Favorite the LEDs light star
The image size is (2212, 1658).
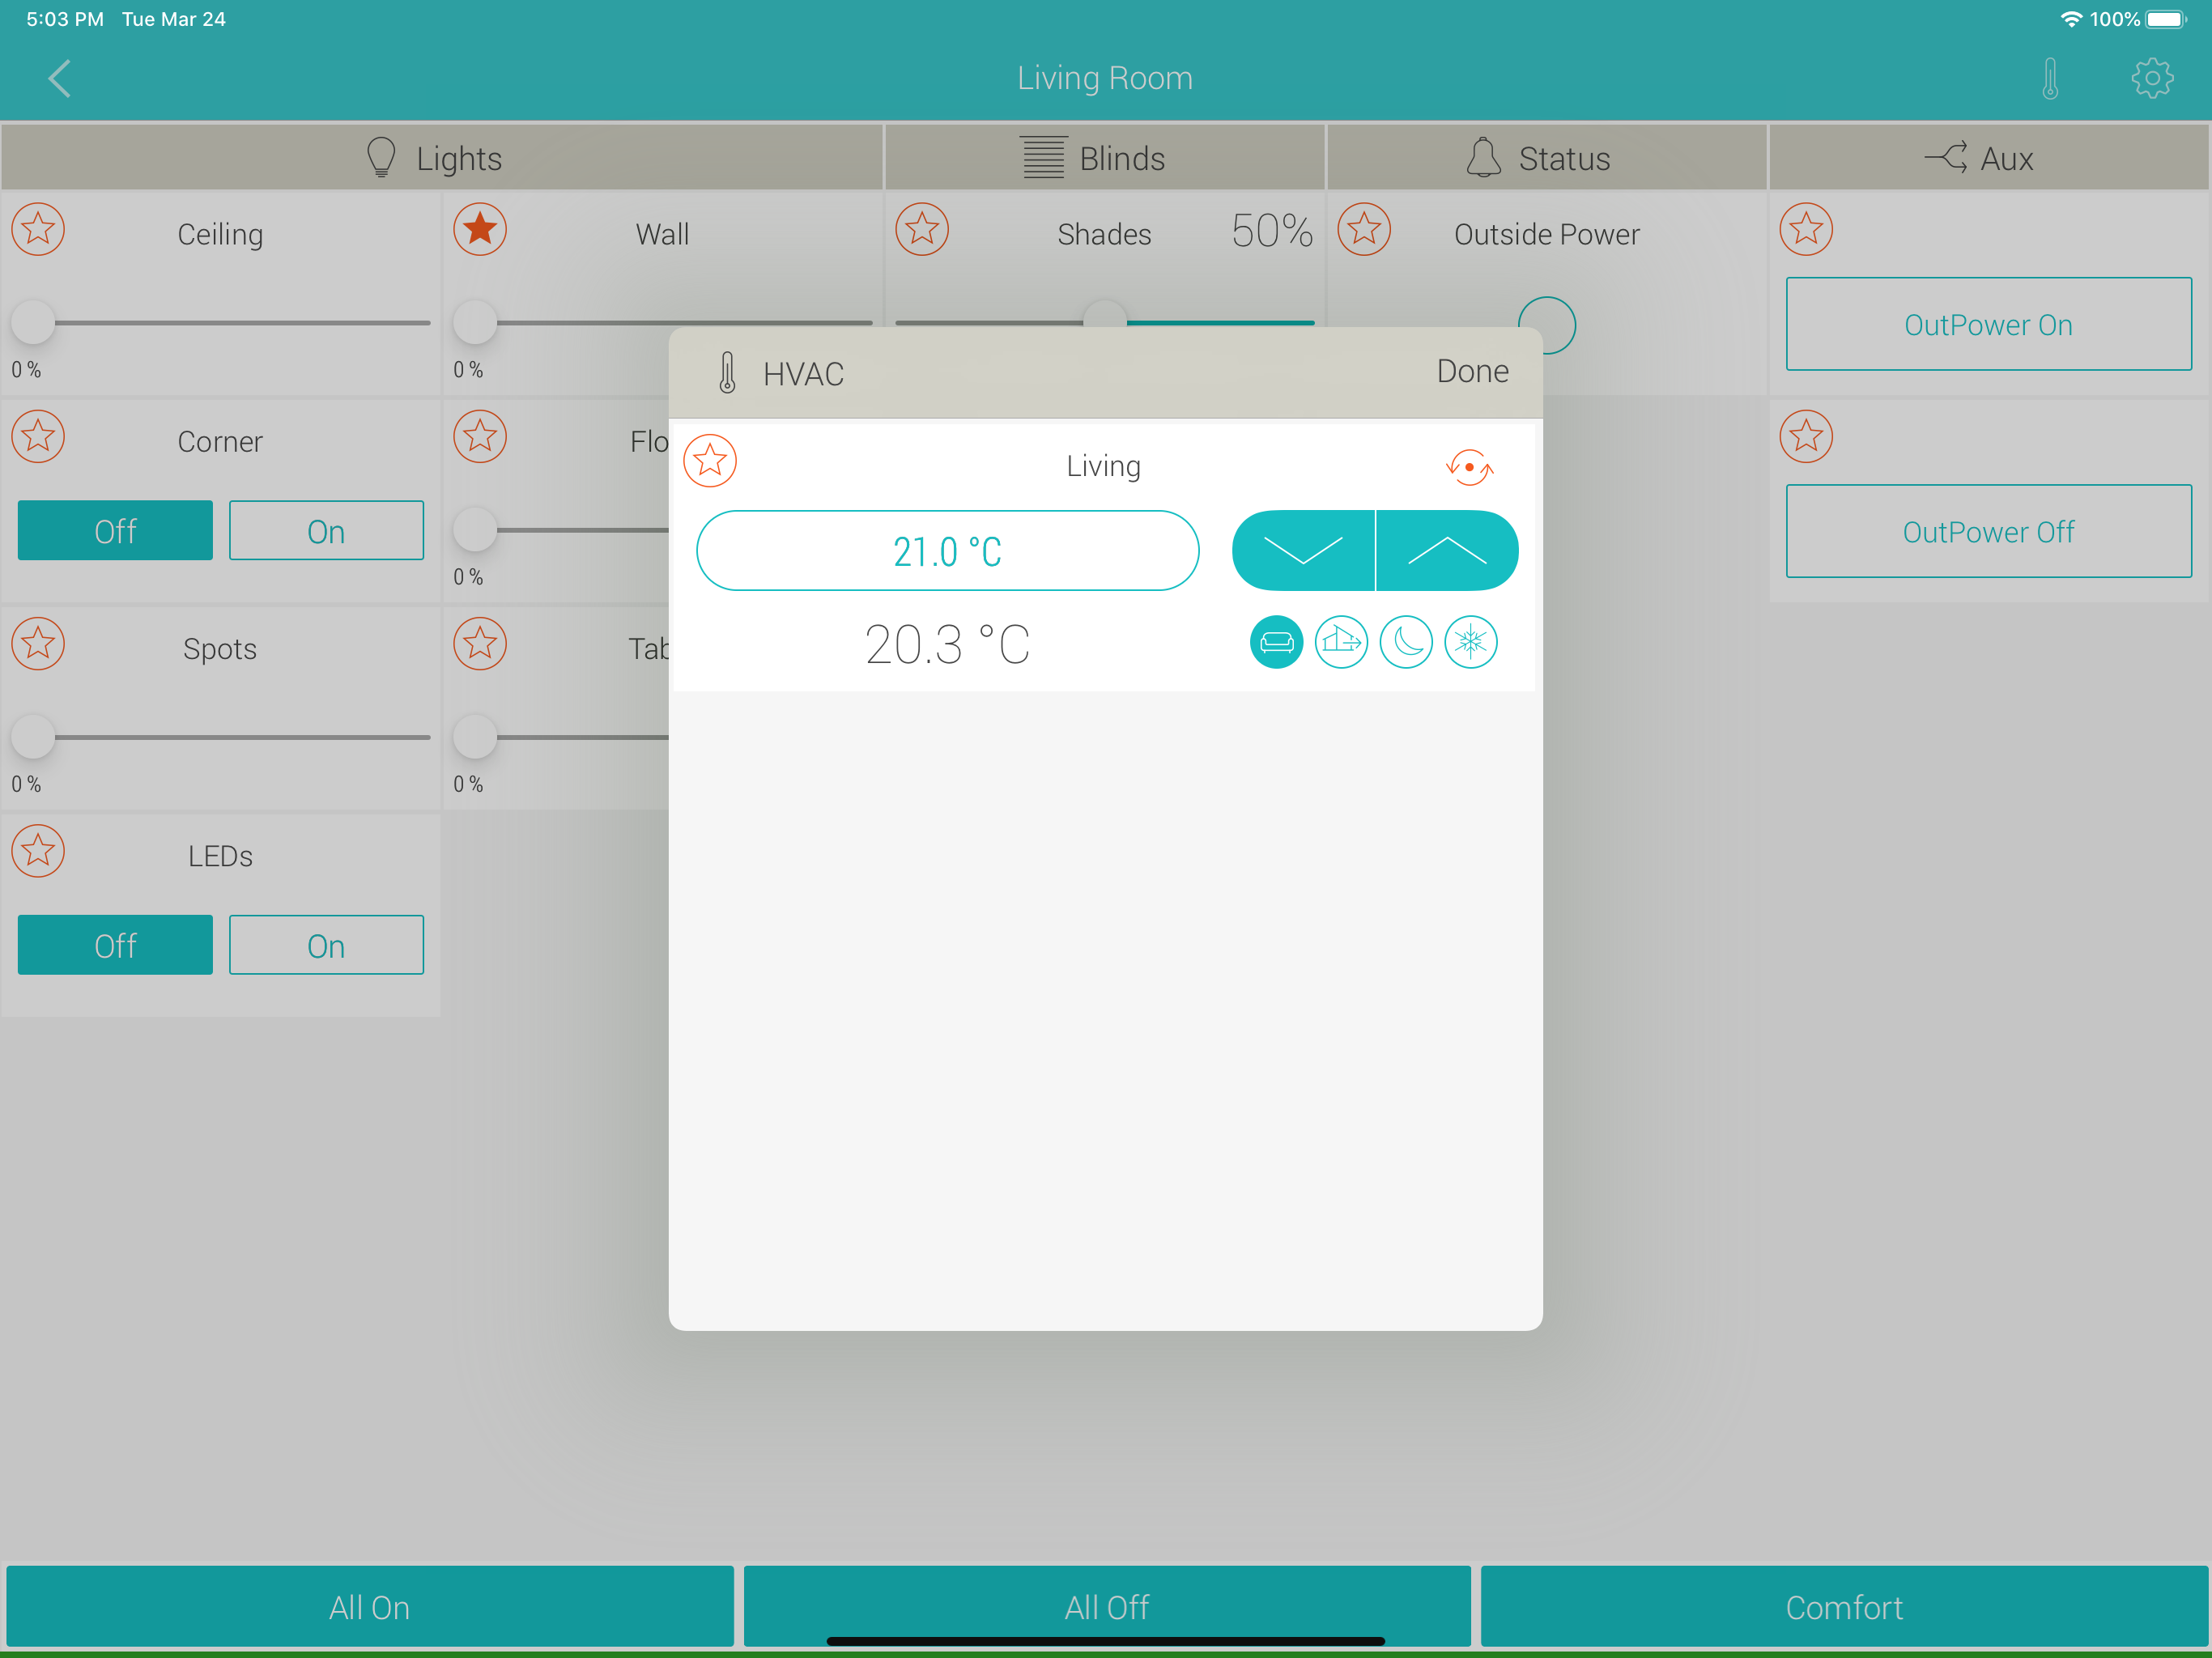(x=38, y=850)
